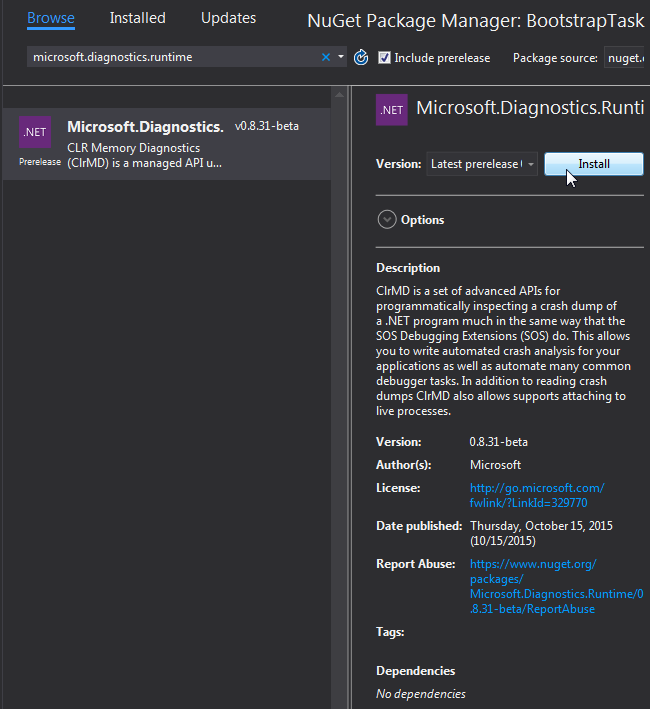Viewport: 650px width, 709px height.
Task: Click the Thursday, October 15, 2015 publish date
Action: point(541,533)
